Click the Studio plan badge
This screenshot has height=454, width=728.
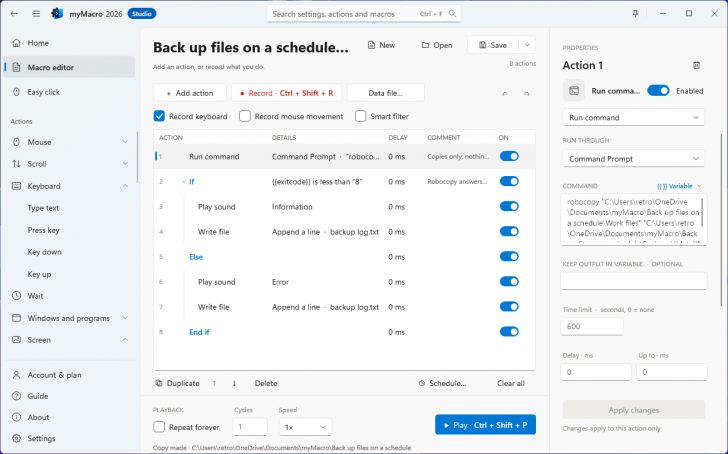coord(142,14)
